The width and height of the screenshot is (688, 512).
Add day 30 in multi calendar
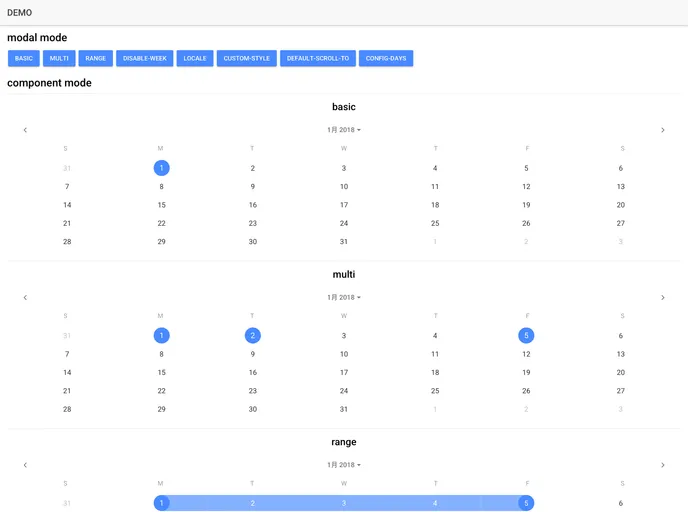coord(253,409)
